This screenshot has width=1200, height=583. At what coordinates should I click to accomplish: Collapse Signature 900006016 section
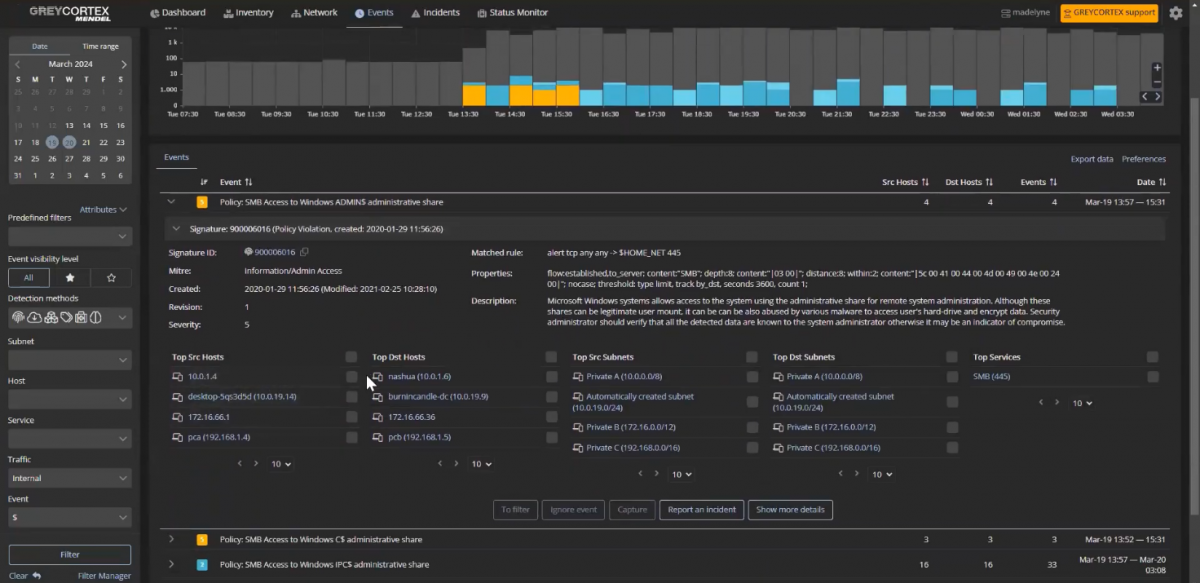(x=178, y=229)
